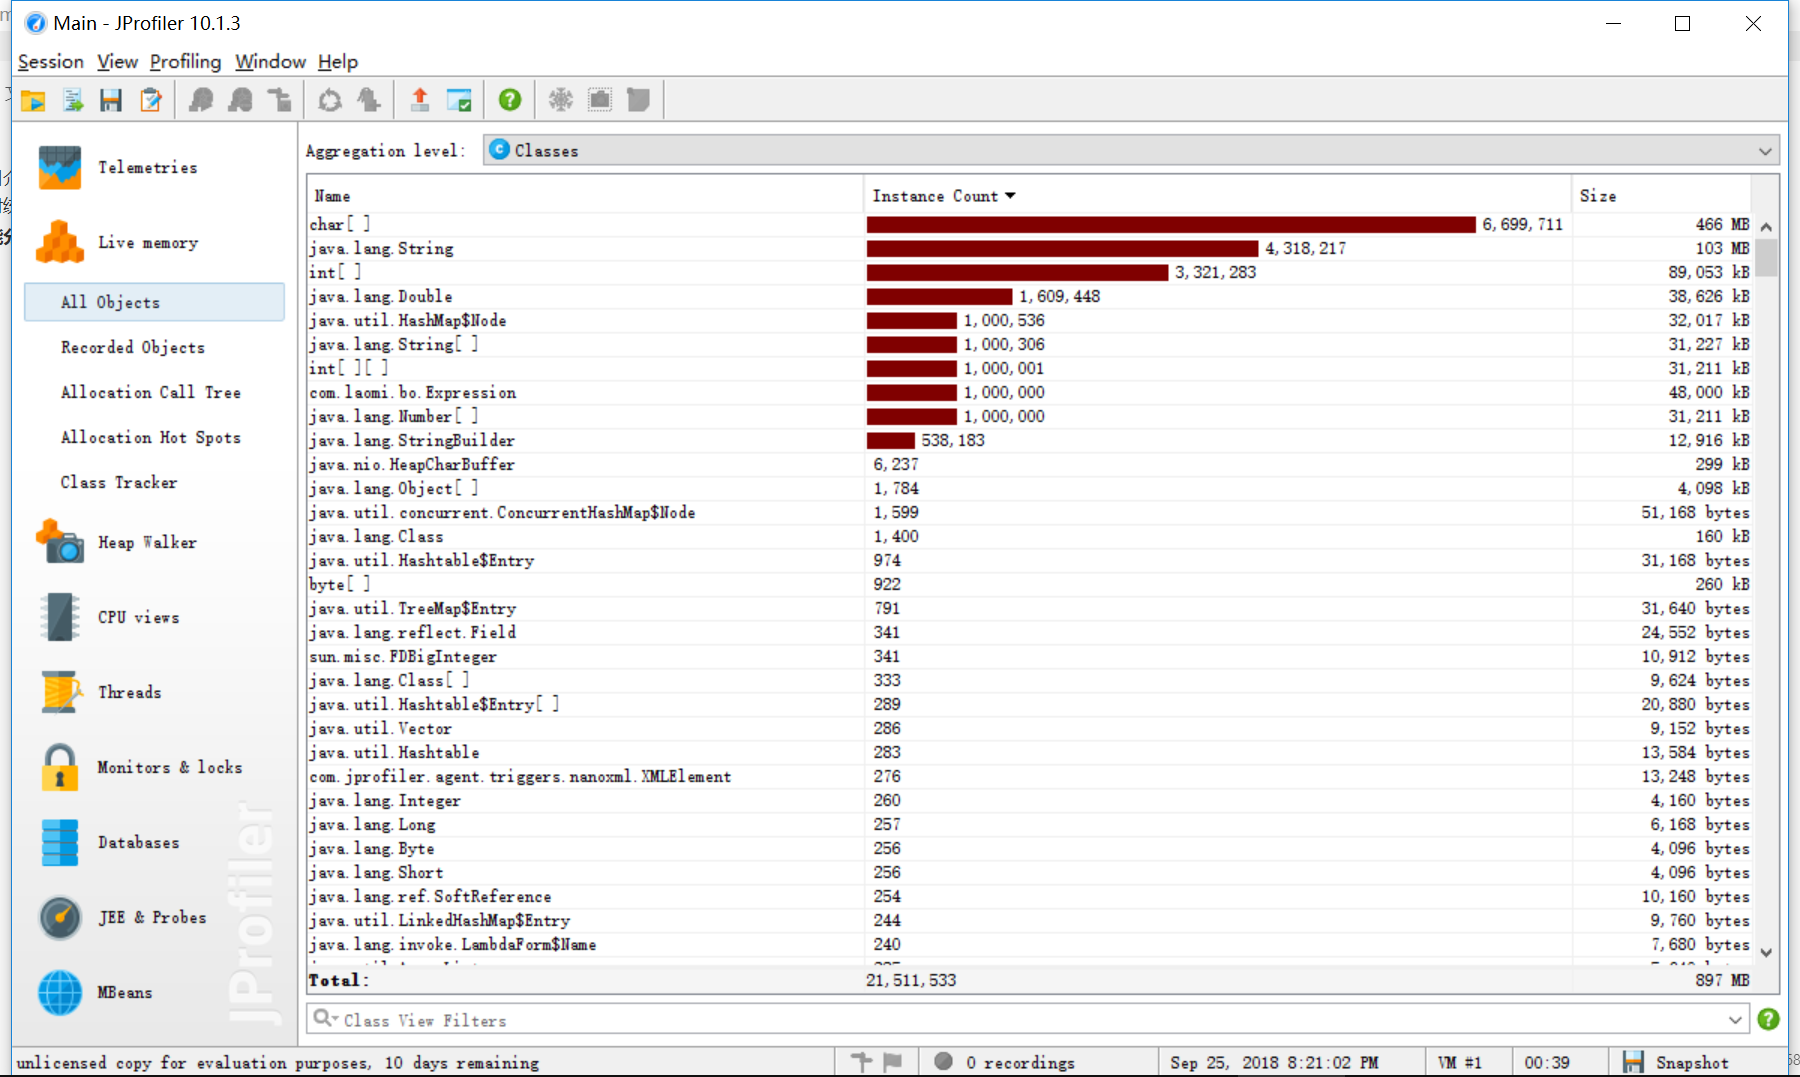Select the java.lang.StringBuilder row

pyautogui.click(x=1030, y=440)
